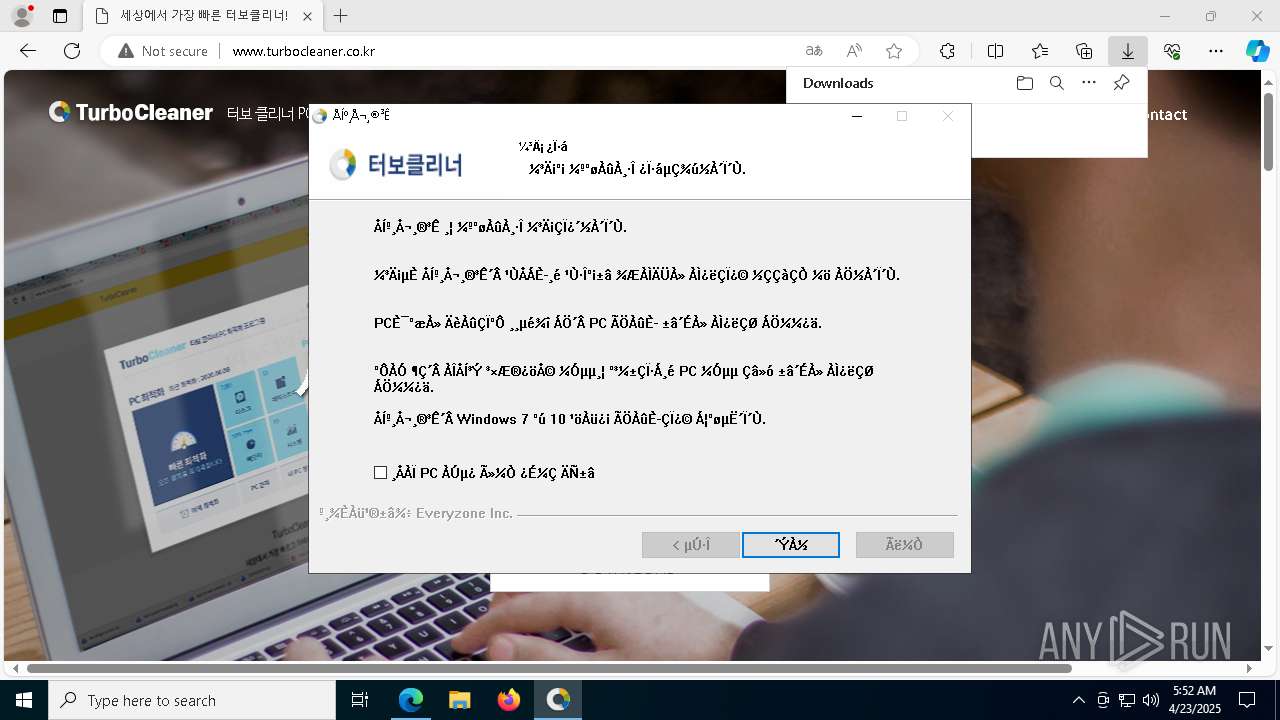Click the TurboCleaner site logo
This screenshot has height=720, width=1280.
(x=131, y=113)
